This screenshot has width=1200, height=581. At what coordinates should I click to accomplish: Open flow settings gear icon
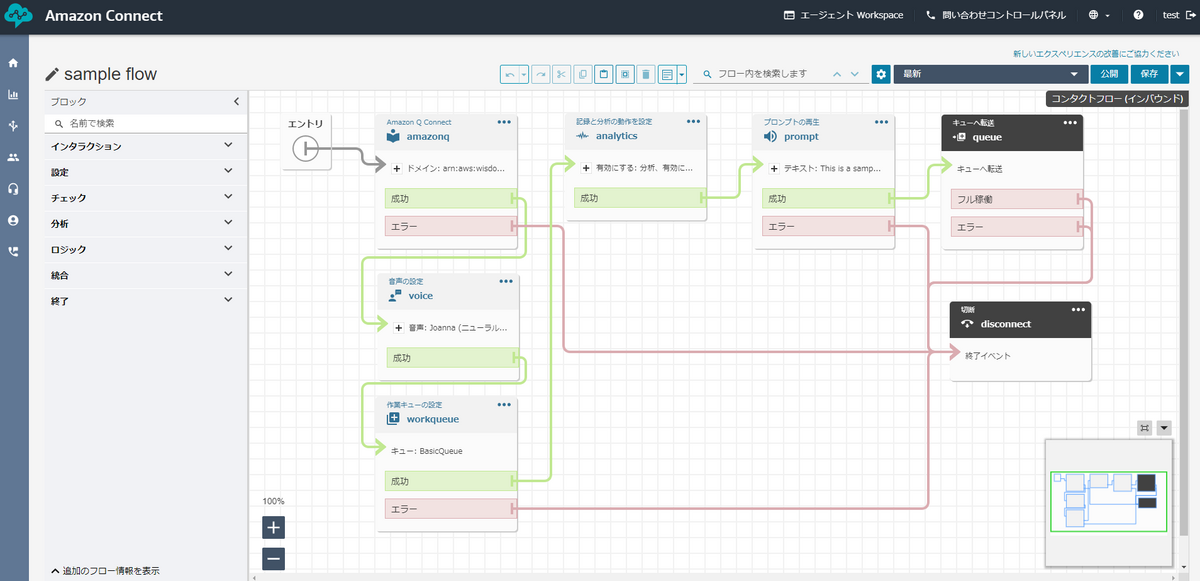pos(881,74)
